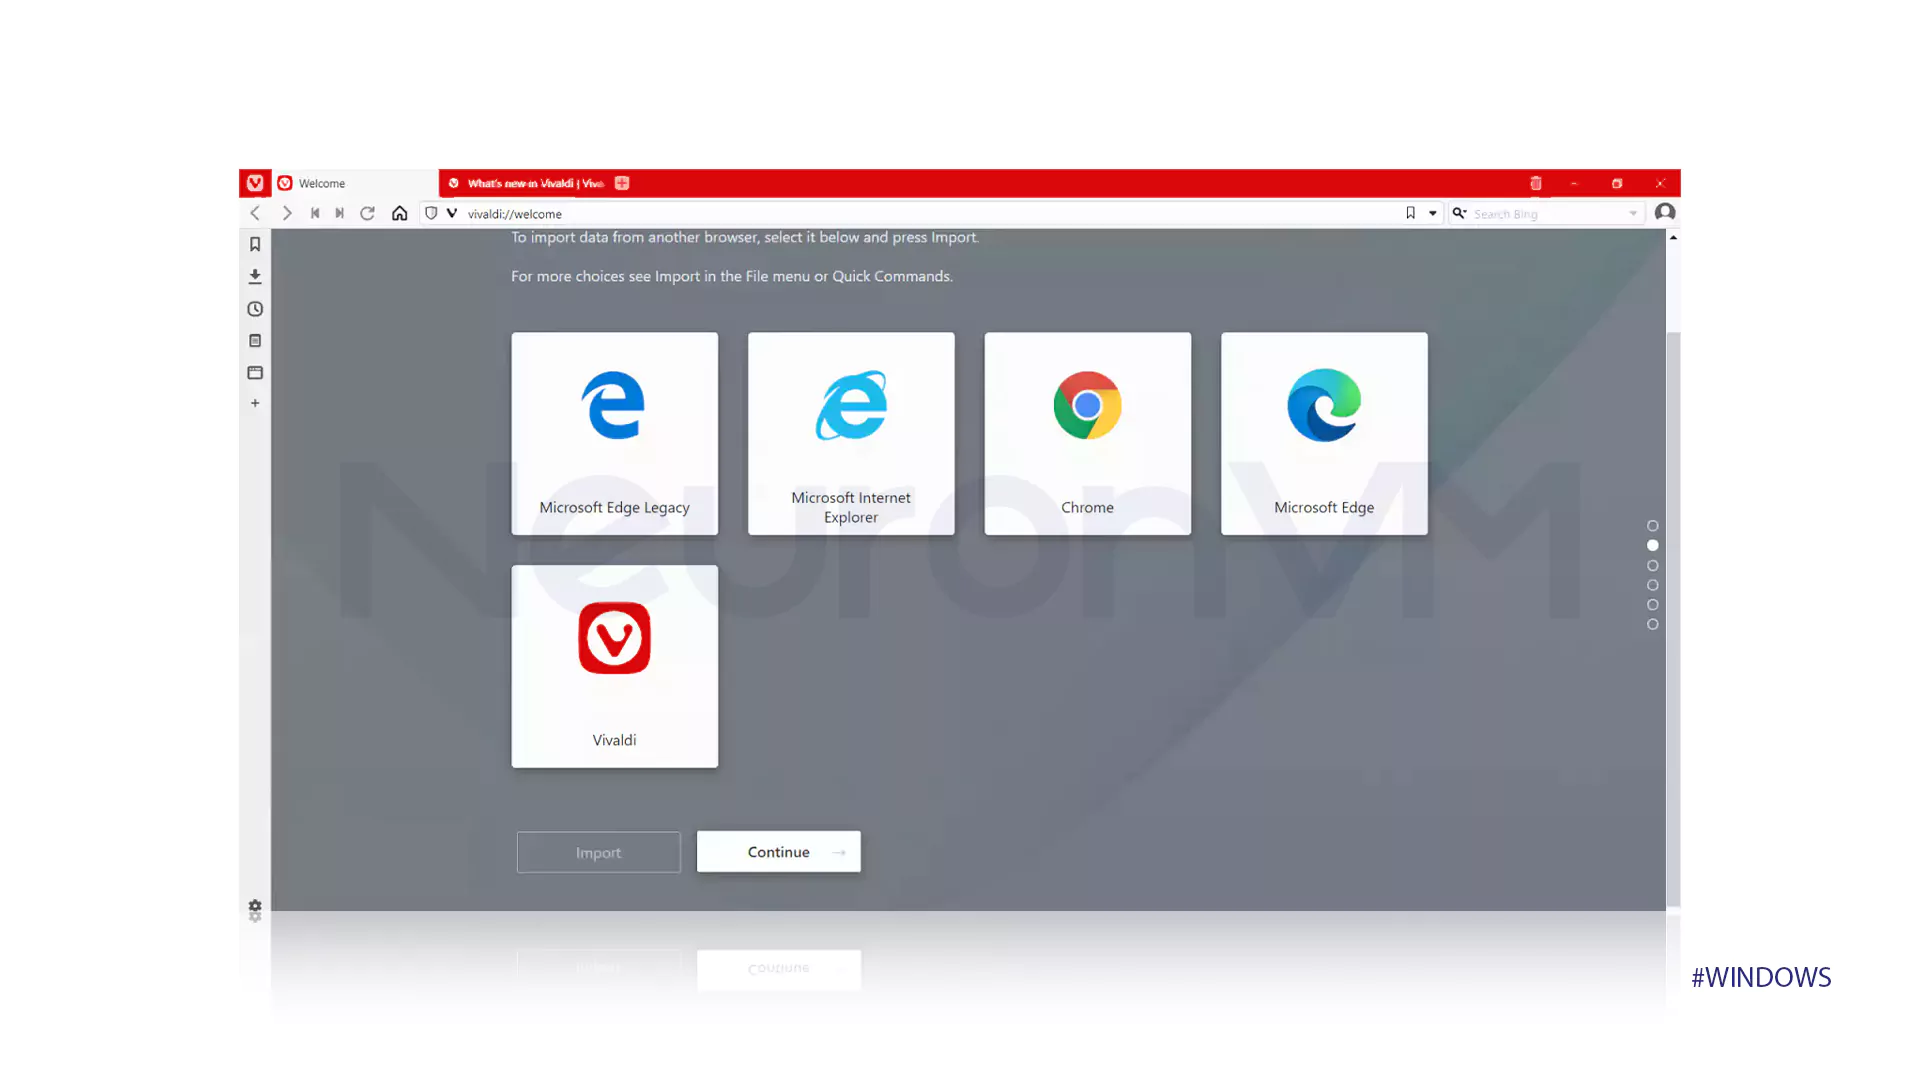1920x1080 pixels.
Task: Click the scrollbar up arrow
Action: coord(1673,237)
